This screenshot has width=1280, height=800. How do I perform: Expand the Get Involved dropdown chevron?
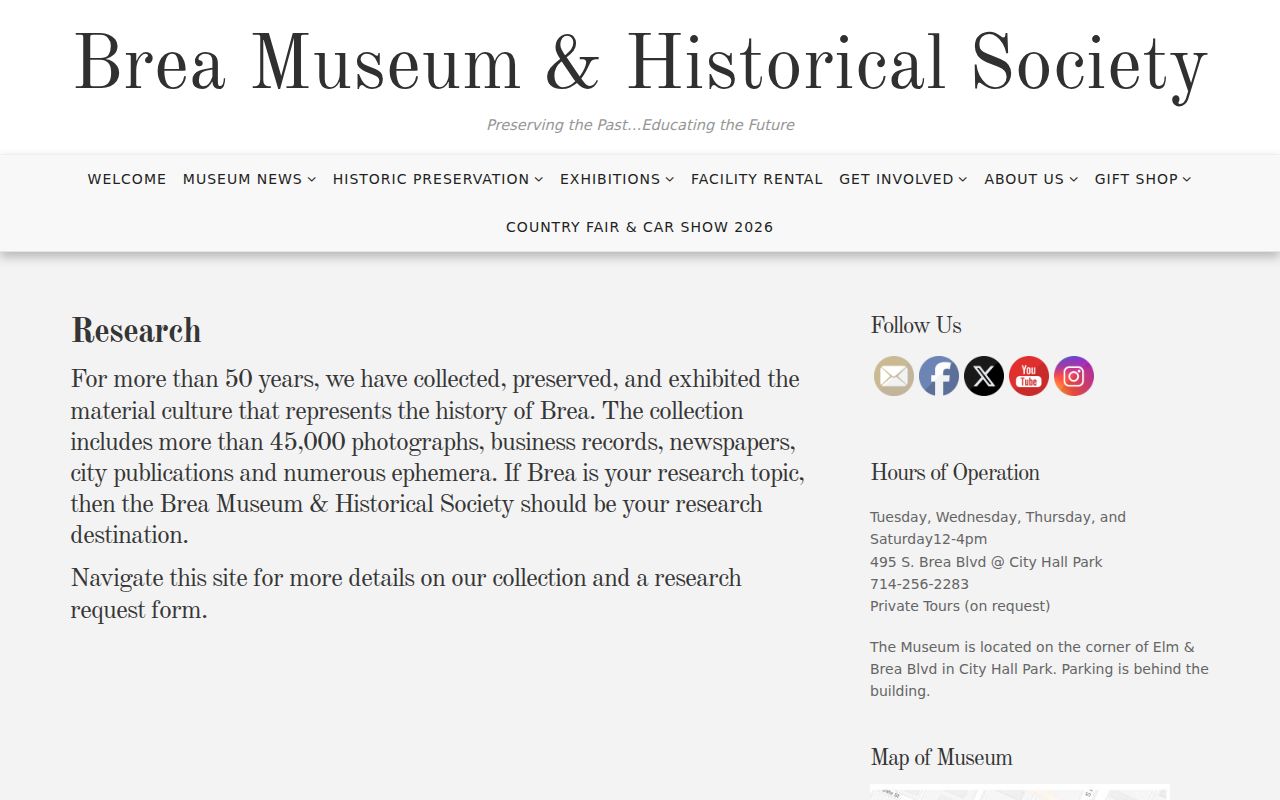(963, 180)
